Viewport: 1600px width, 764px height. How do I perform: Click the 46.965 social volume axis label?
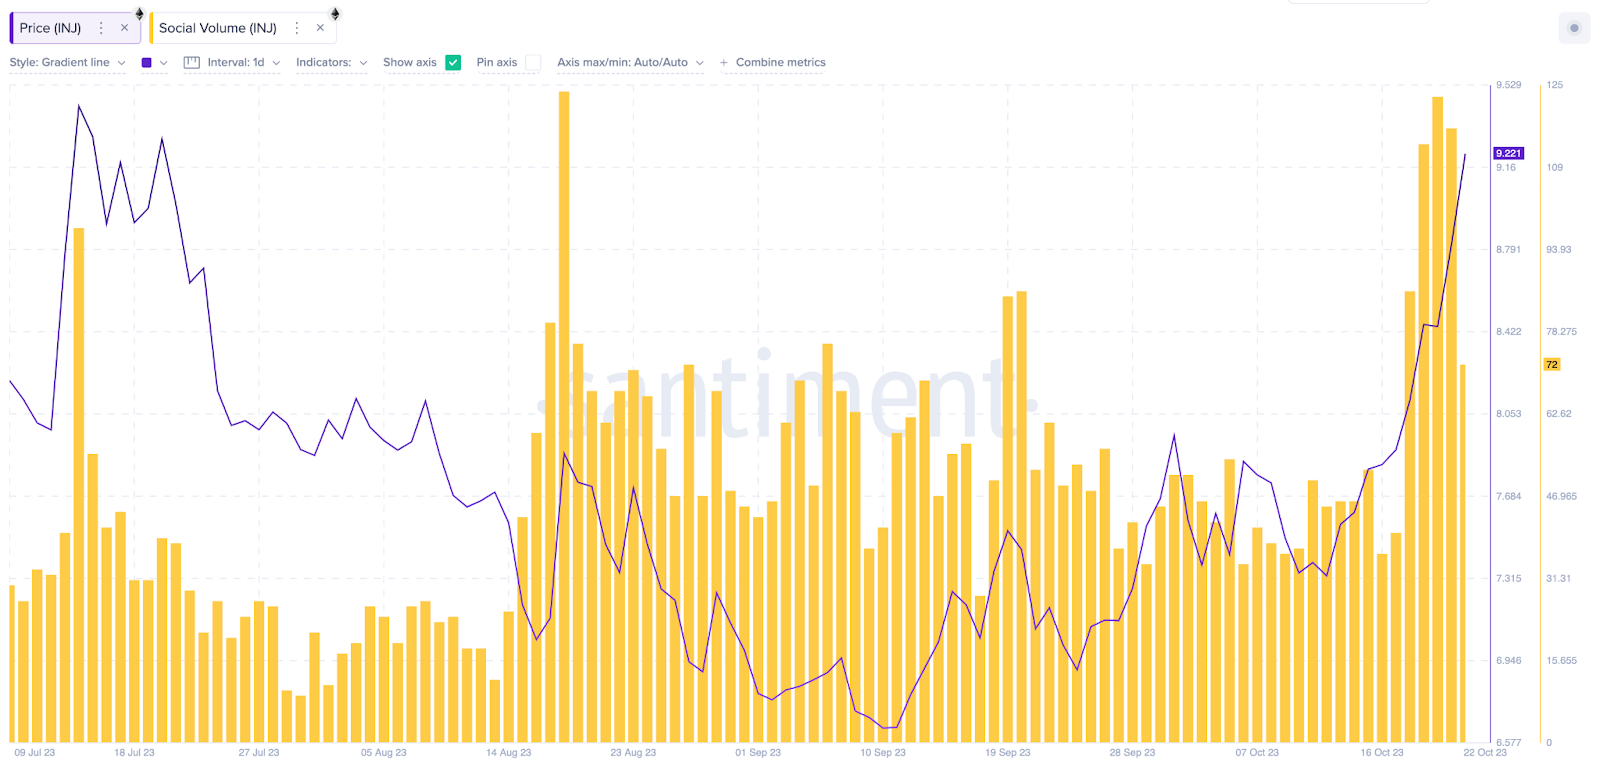pyautogui.click(x=1561, y=496)
